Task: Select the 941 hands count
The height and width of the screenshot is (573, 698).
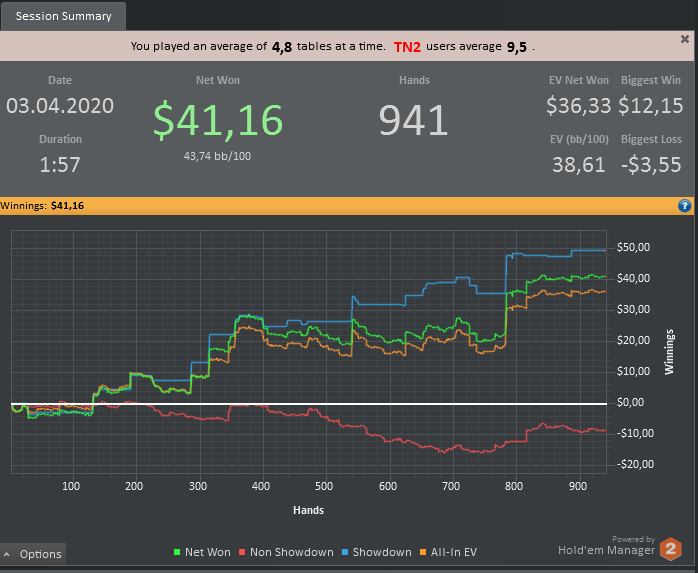Action: pos(413,120)
